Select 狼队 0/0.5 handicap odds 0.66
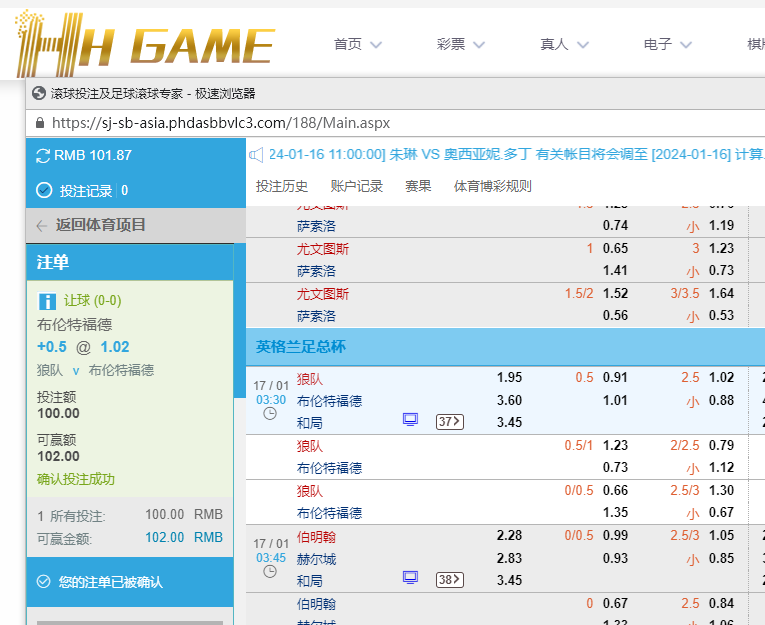This screenshot has width=765, height=625. click(x=615, y=490)
